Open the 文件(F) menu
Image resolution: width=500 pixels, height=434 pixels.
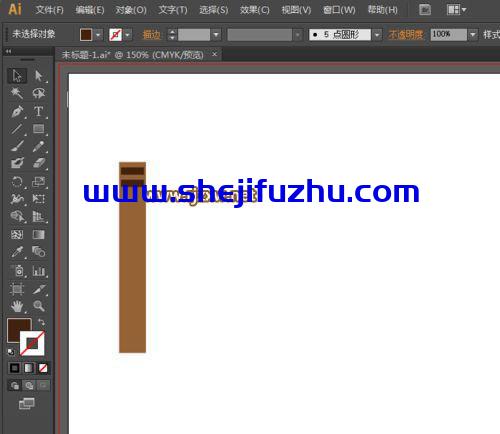(49, 10)
